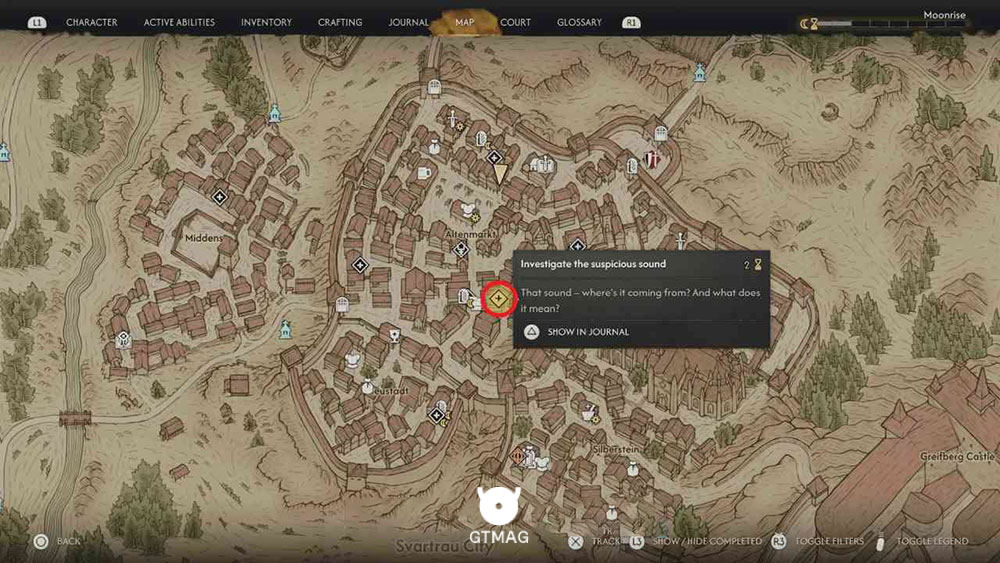
Task: Select the door icon west of the shield
Action: [632, 166]
